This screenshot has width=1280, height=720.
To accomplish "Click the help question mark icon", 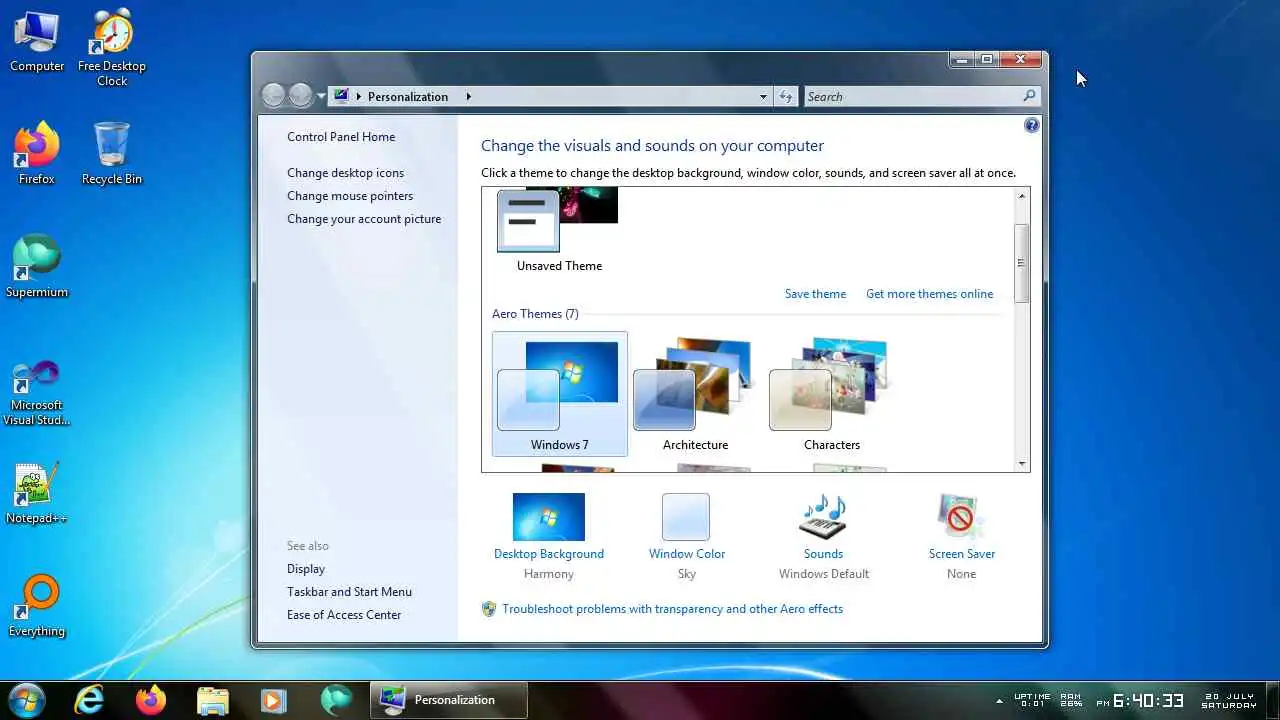I will (1032, 125).
